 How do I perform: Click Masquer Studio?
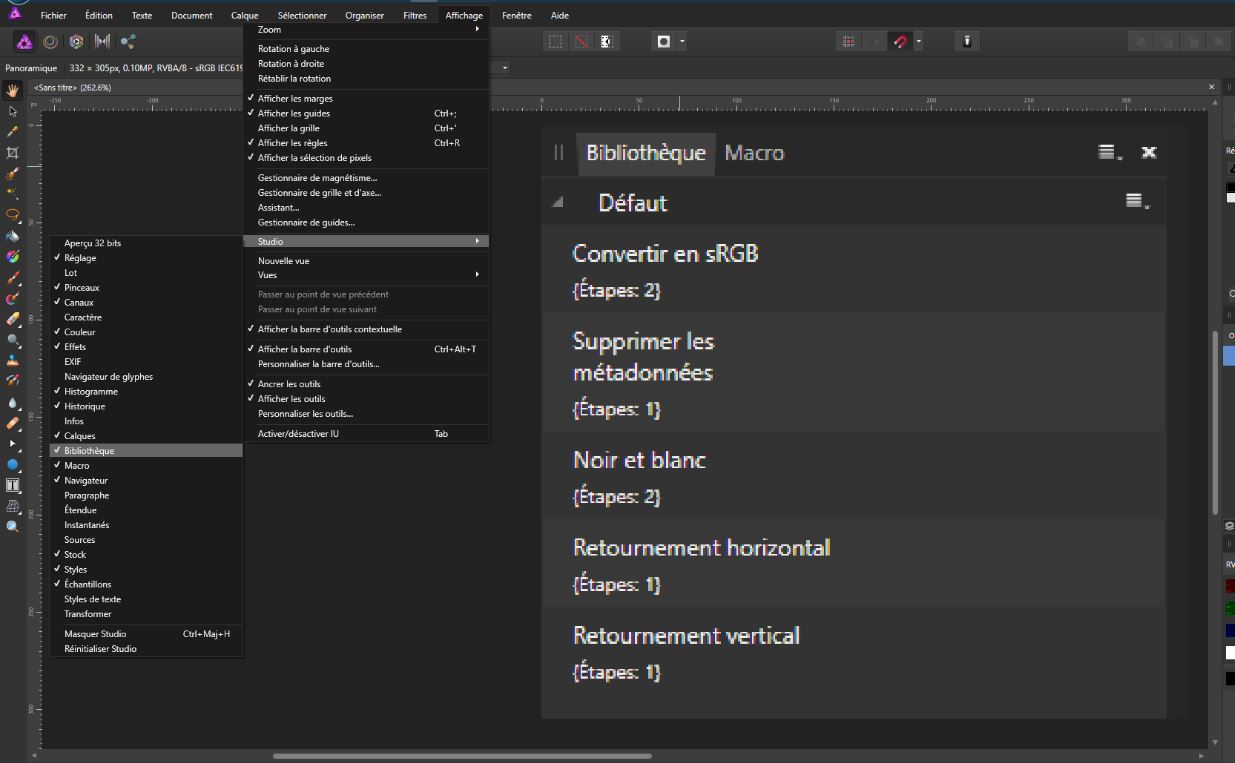[147, 633]
